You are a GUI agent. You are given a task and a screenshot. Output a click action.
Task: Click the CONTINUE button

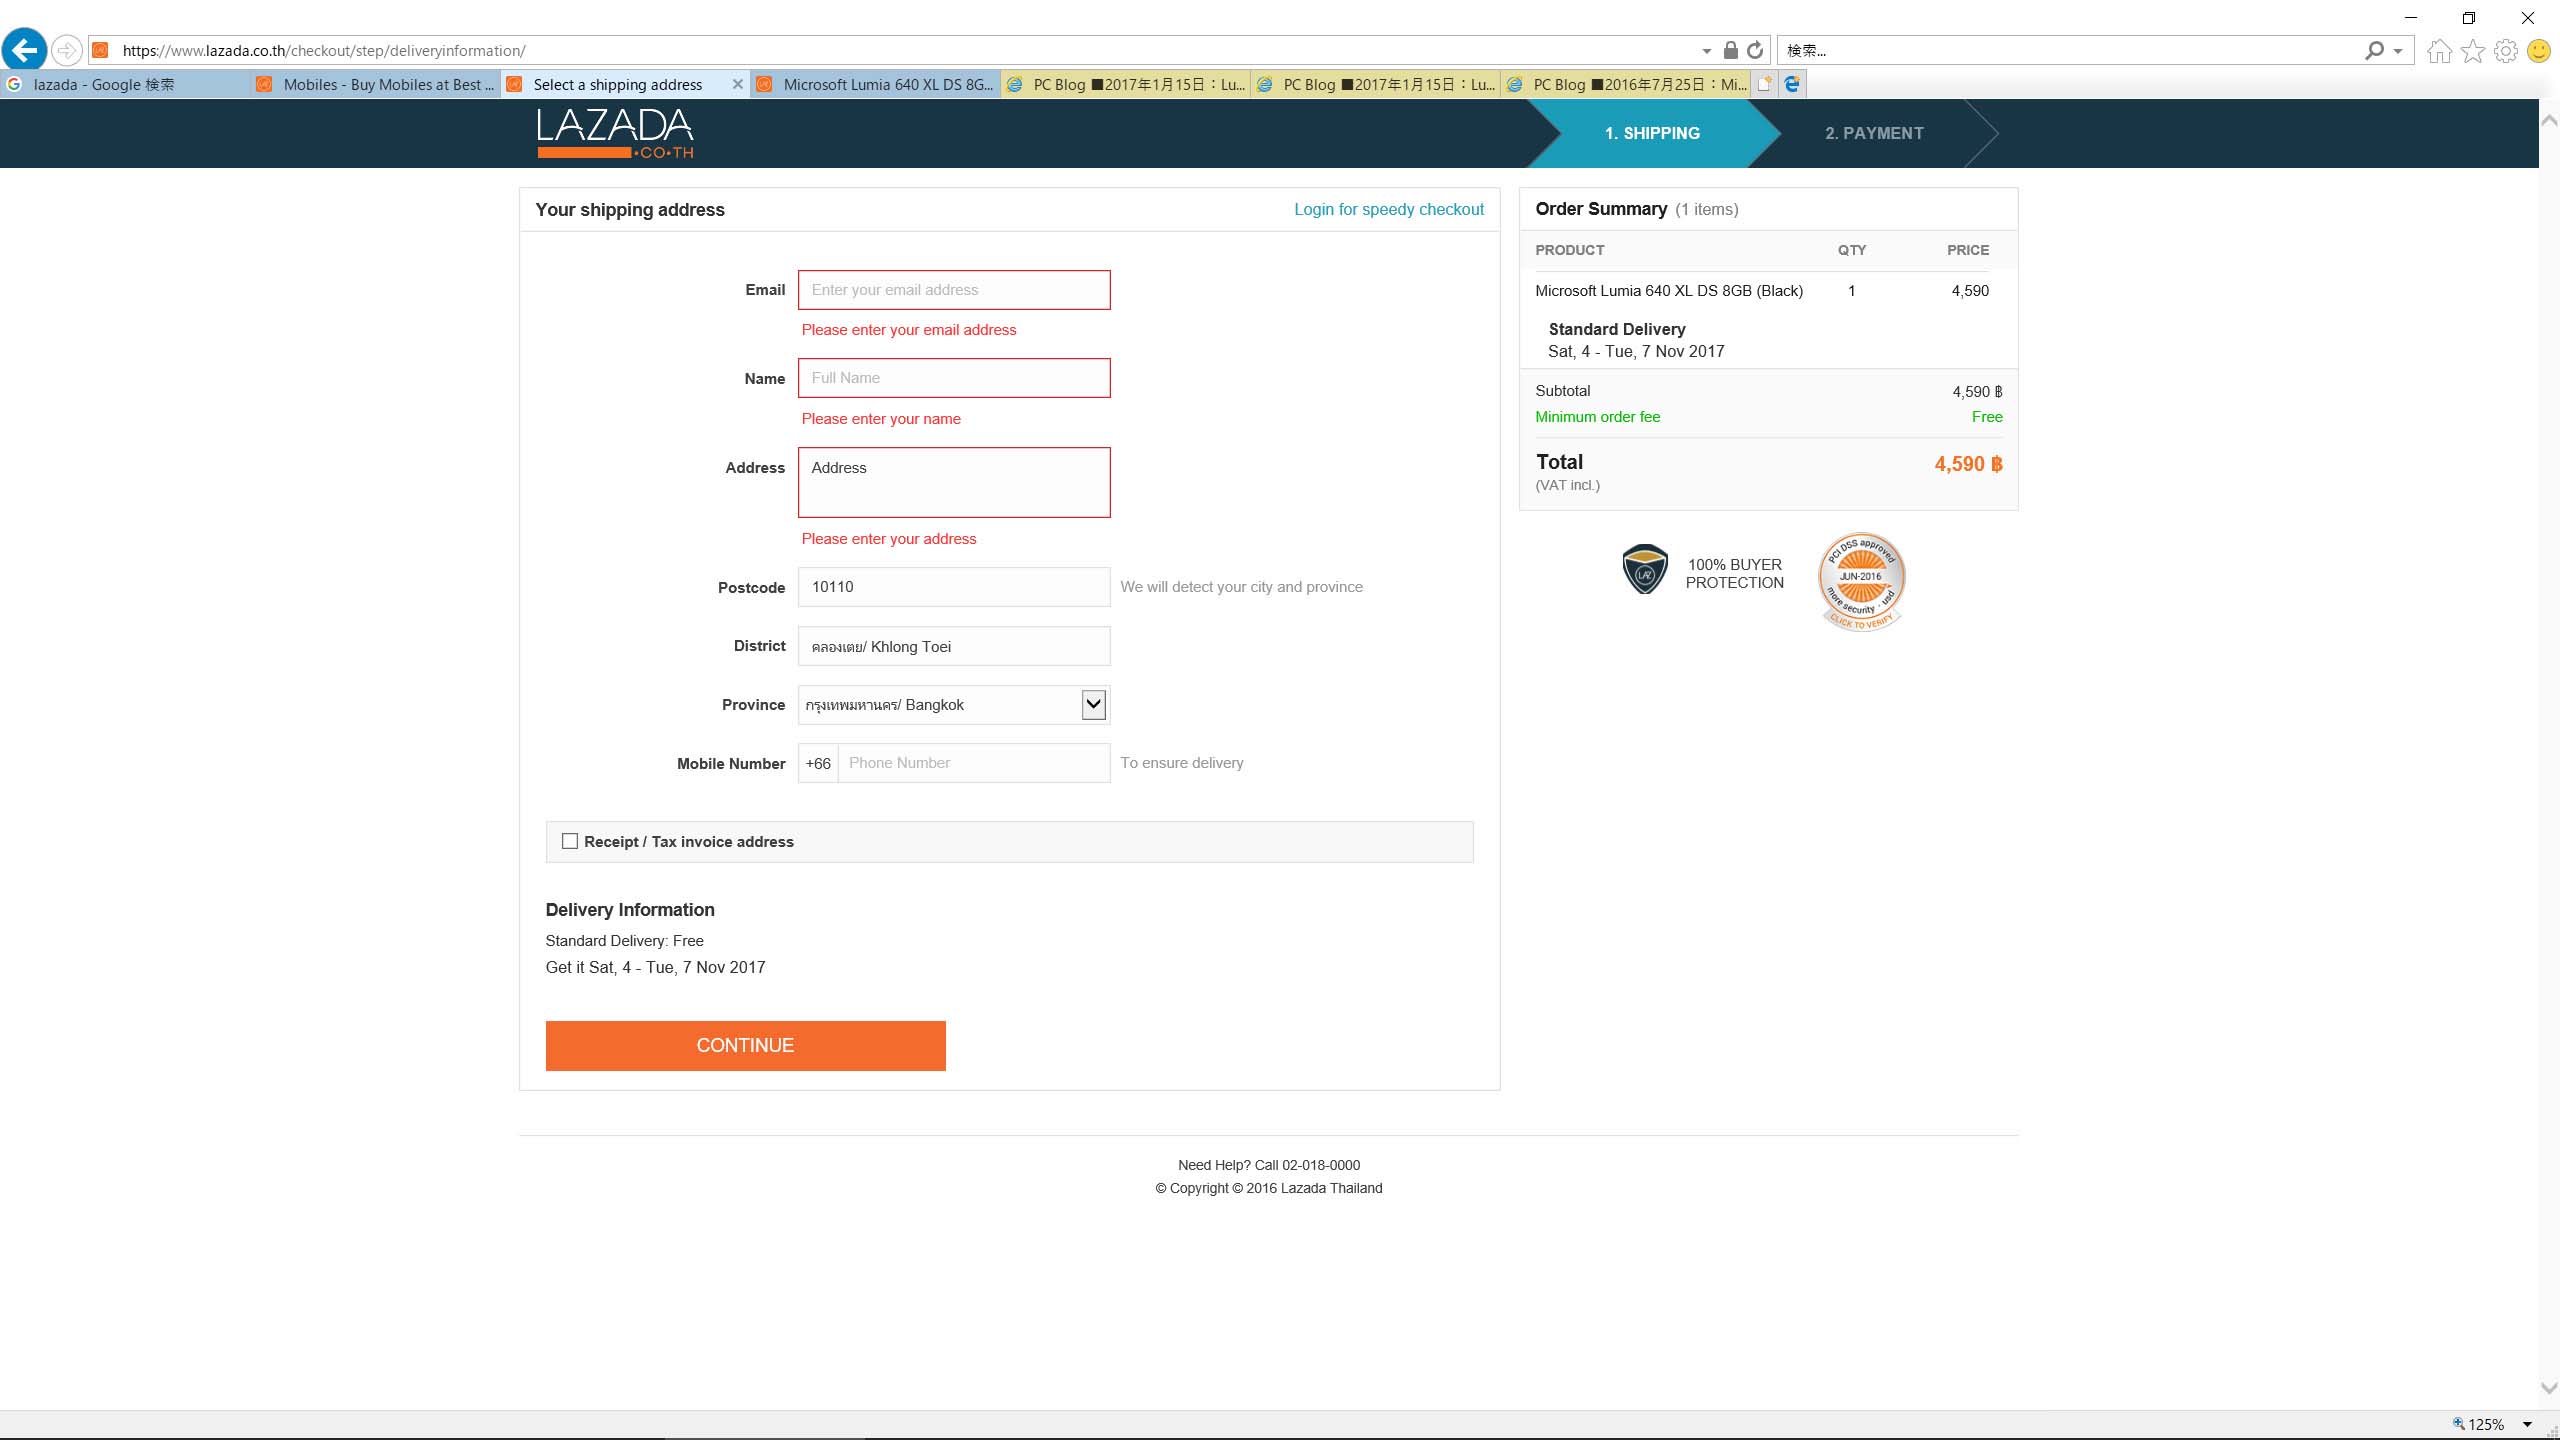coord(745,1045)
